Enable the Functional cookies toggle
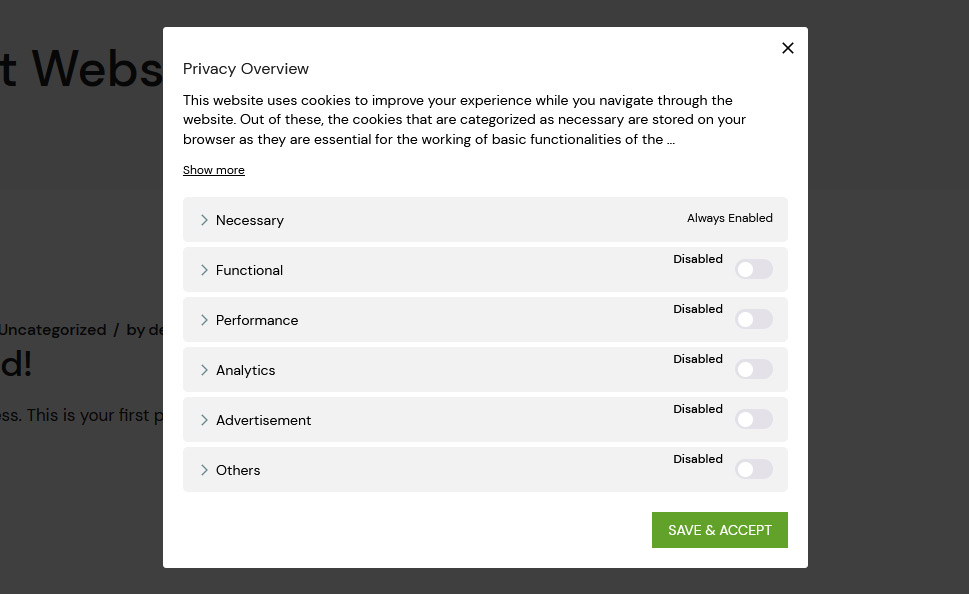The height and width of the screenshot is (594, 969). pyautogui.click(x=754, y=269)
